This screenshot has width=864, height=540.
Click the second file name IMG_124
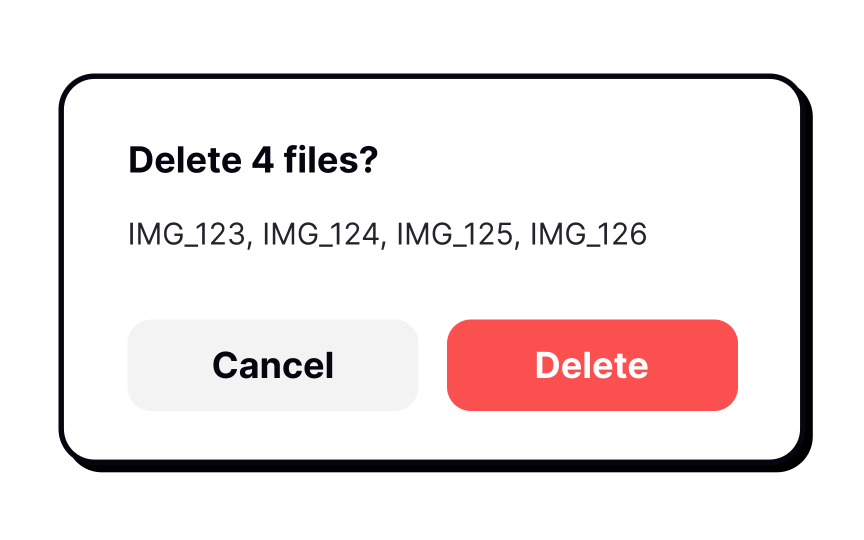tap(321, 234)
